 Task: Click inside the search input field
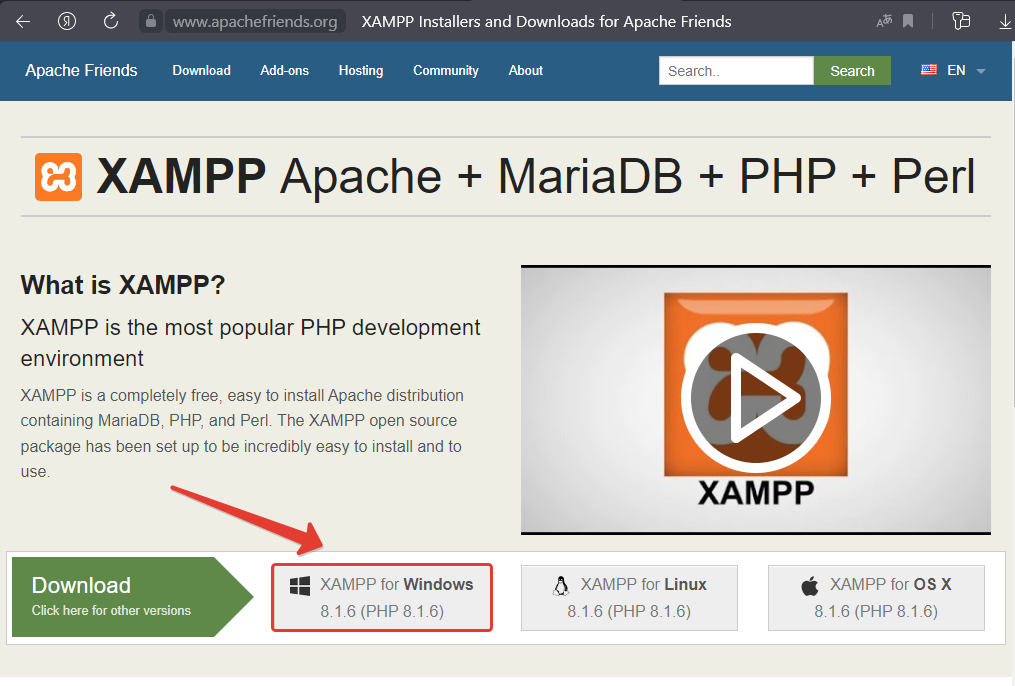click(736, 70)
